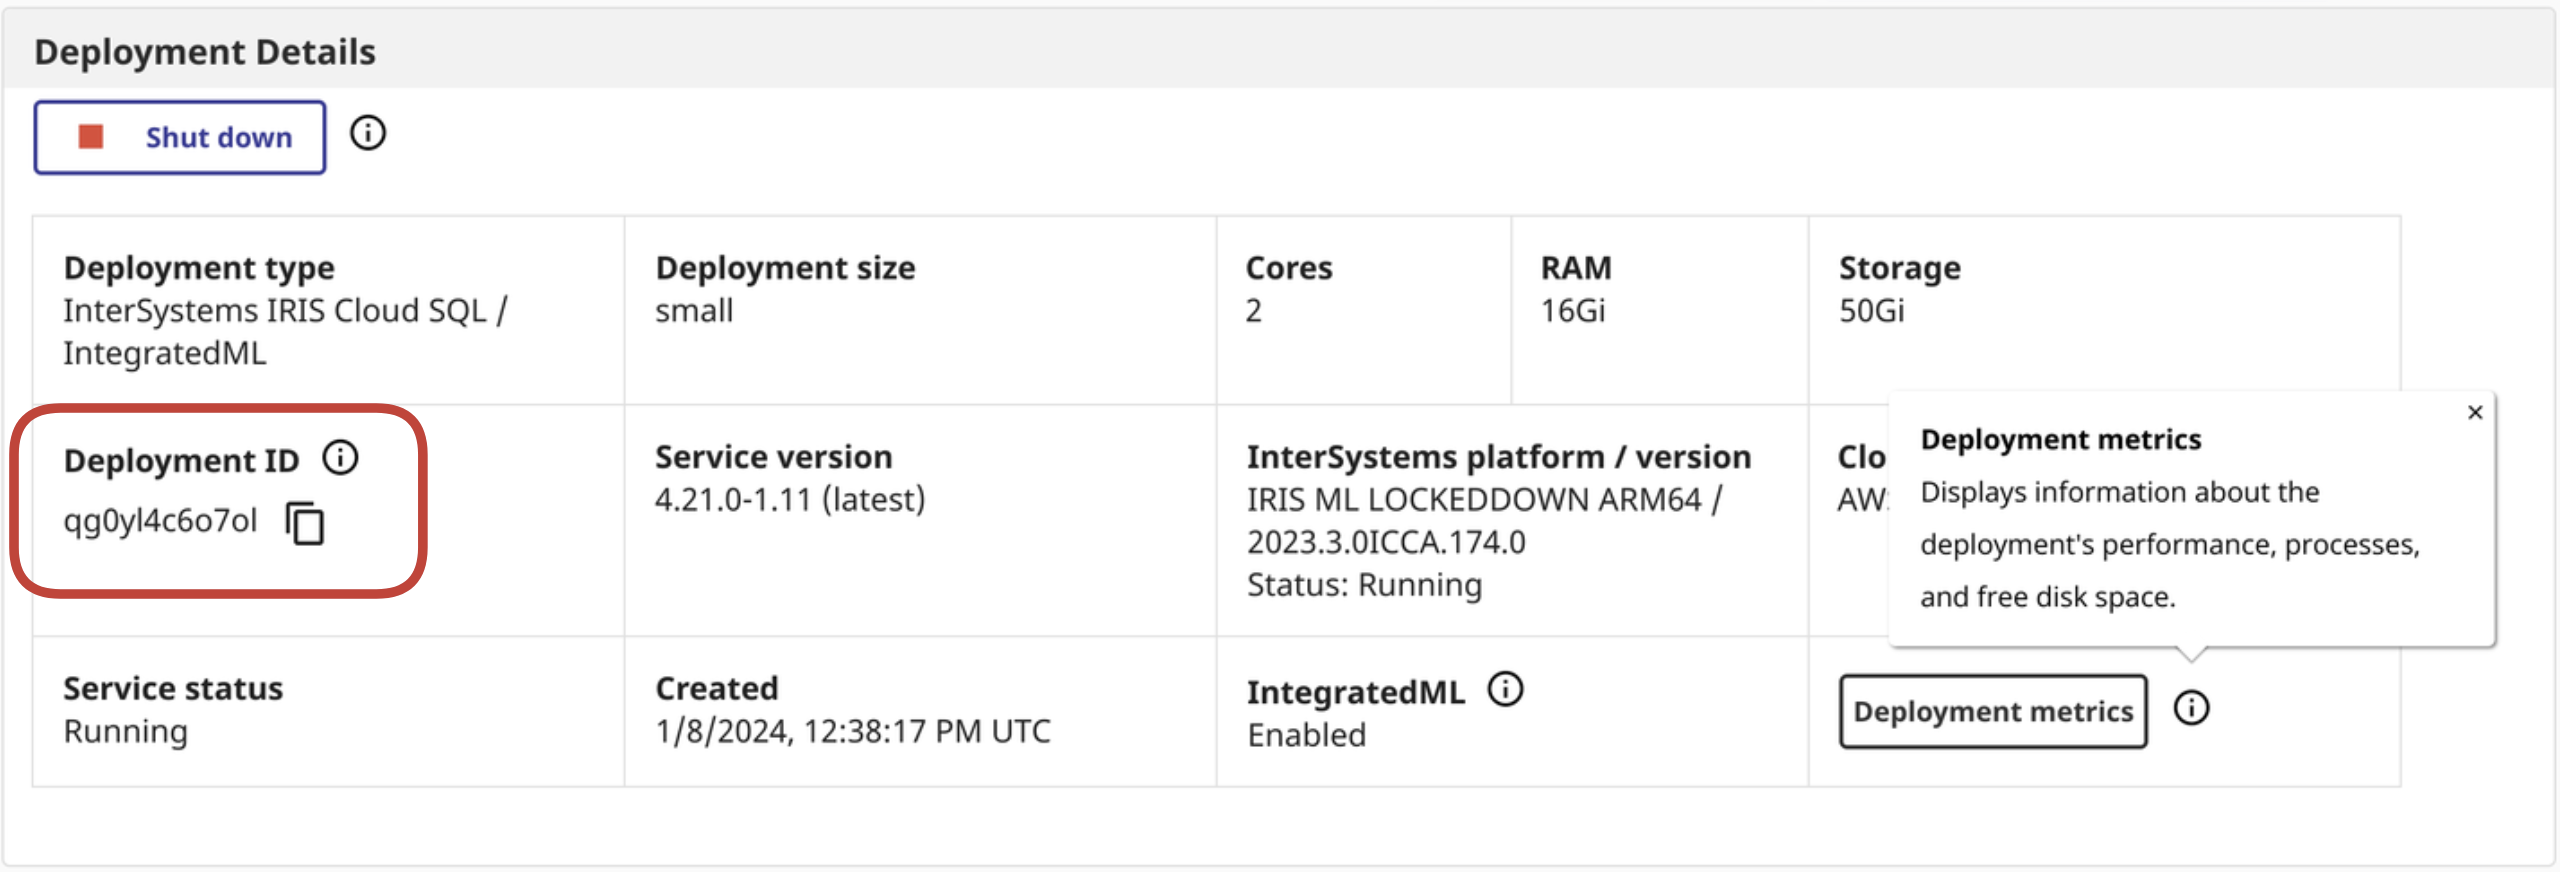Copy the Deployment ID to clipboard

coord(306,523)
